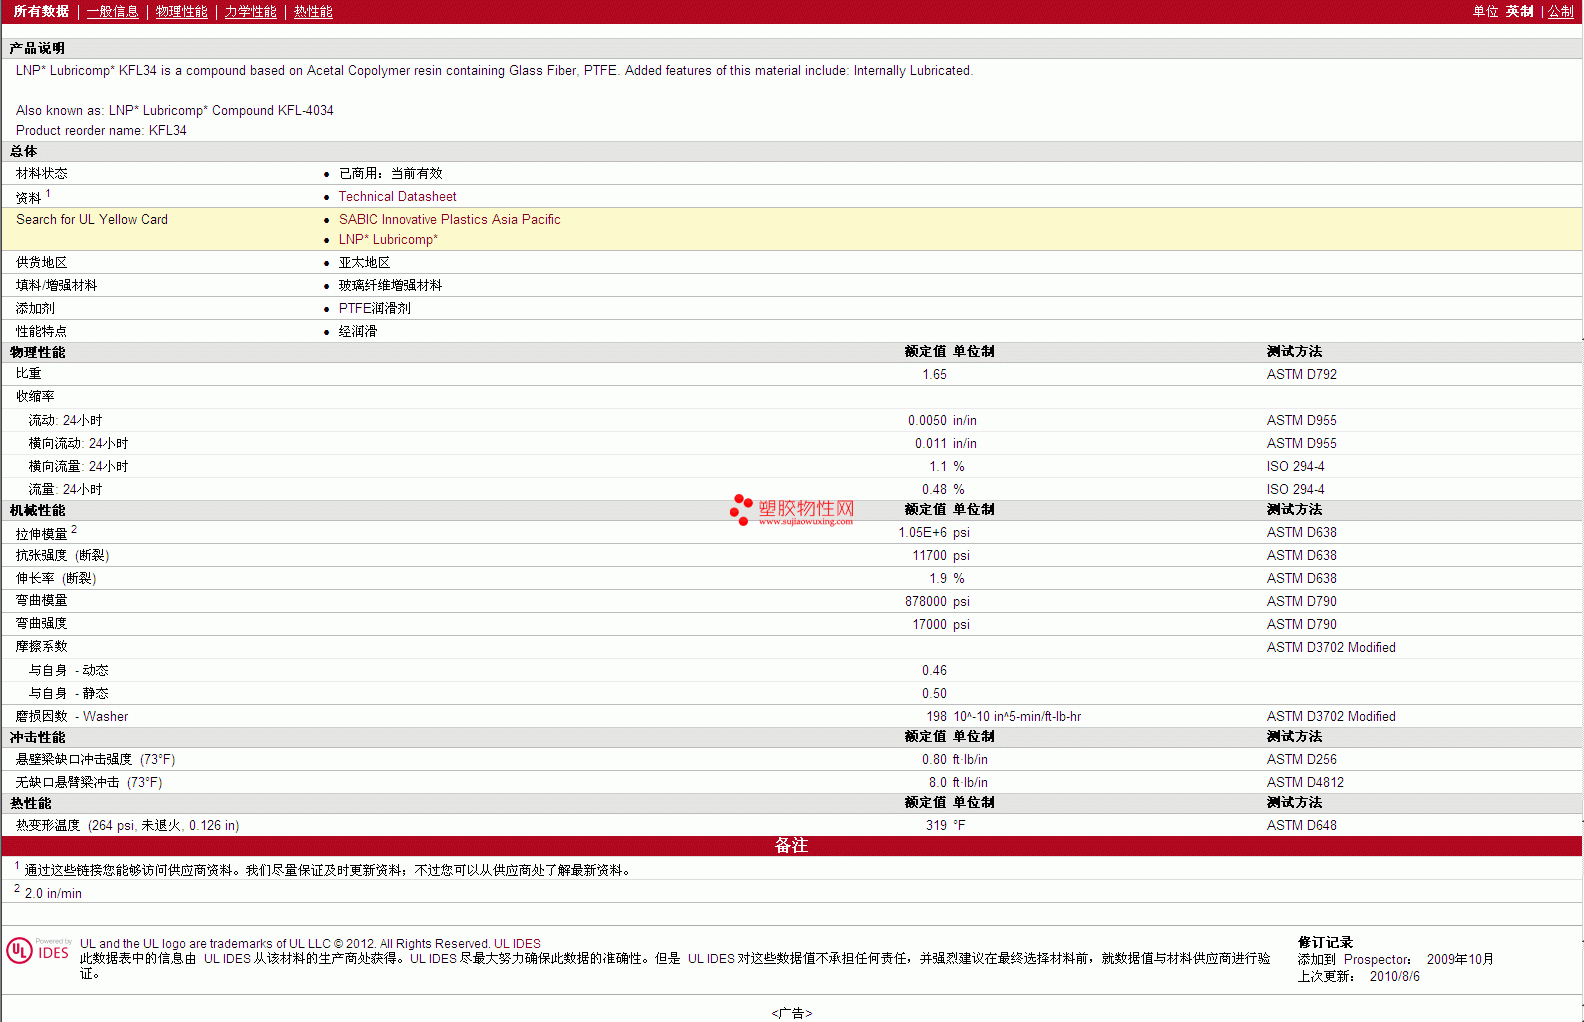Click the UL IDES logo in footer

tap(38, 950)
